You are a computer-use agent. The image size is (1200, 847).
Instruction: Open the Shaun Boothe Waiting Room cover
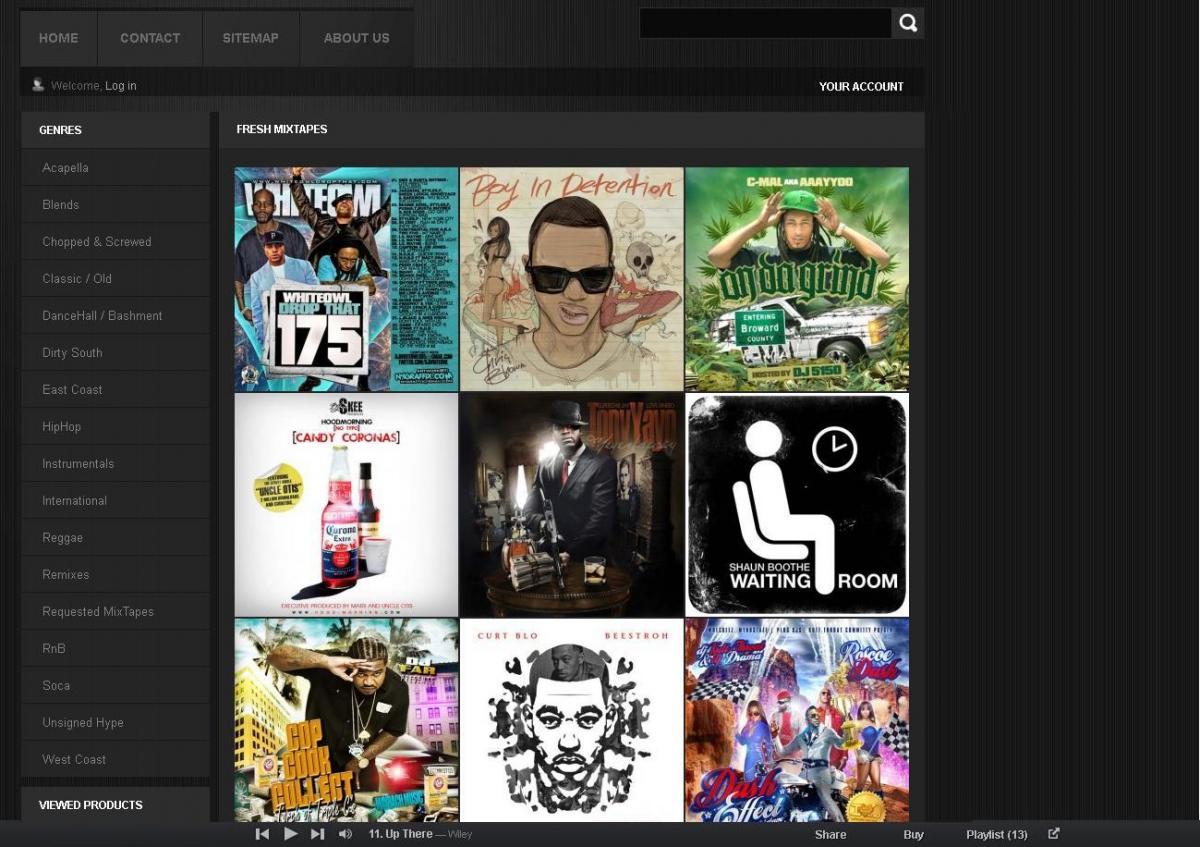[797, 505]
